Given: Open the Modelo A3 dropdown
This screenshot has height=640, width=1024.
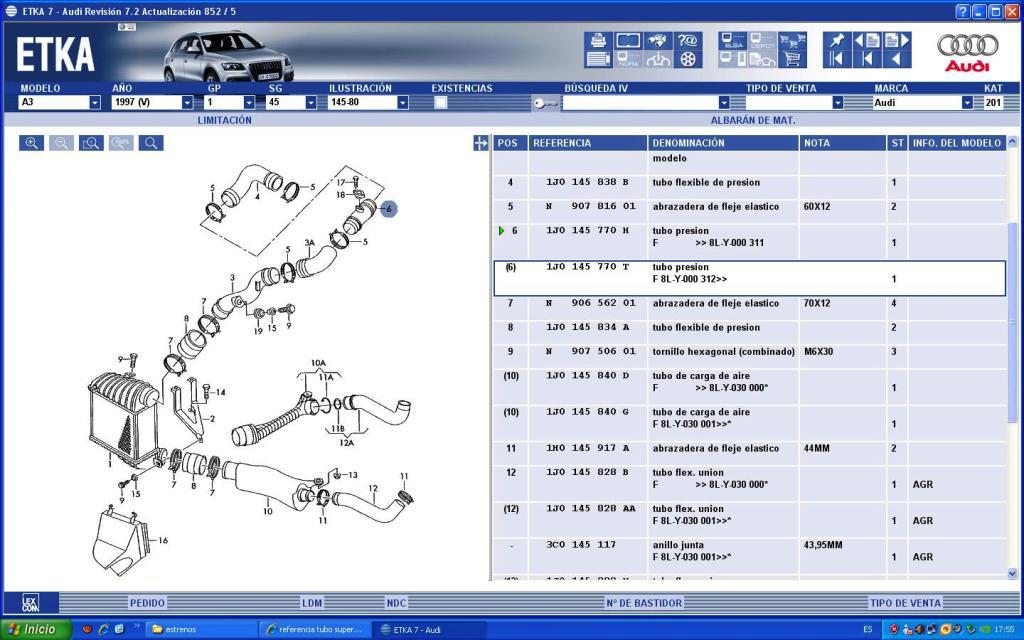Looking at the screenshot, I should click(x=95, y=103).
